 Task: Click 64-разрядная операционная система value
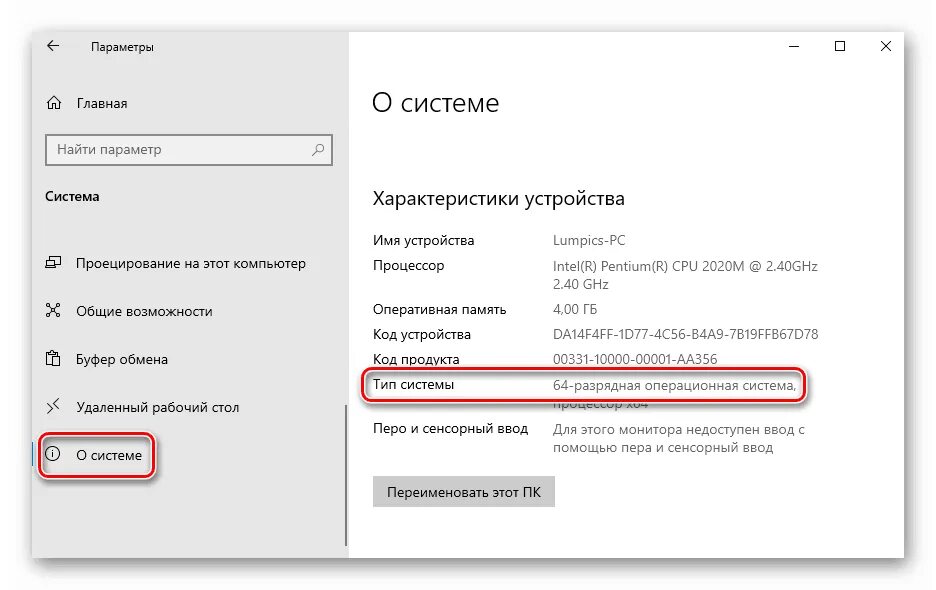(x=675, y=385)
